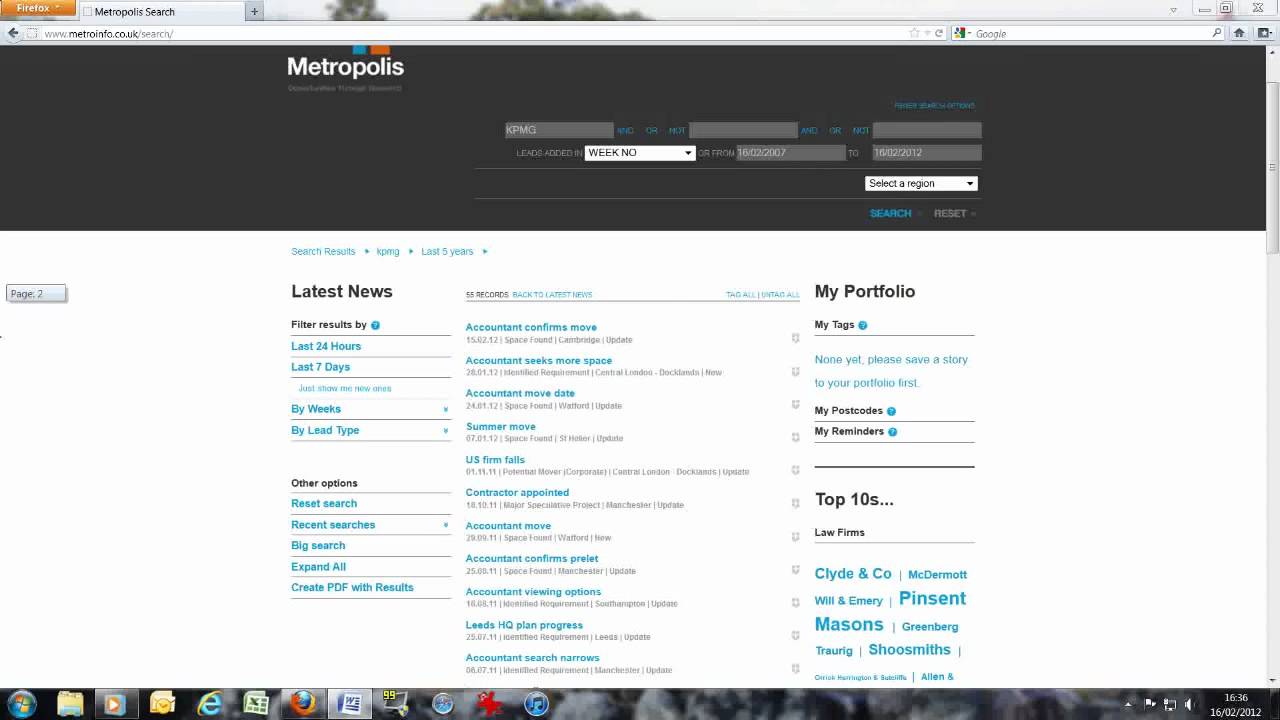Filter news by Last 7 Days
Image resolution: width=1280 pixels, height=720 pixels.
click(x=320, y=367)
